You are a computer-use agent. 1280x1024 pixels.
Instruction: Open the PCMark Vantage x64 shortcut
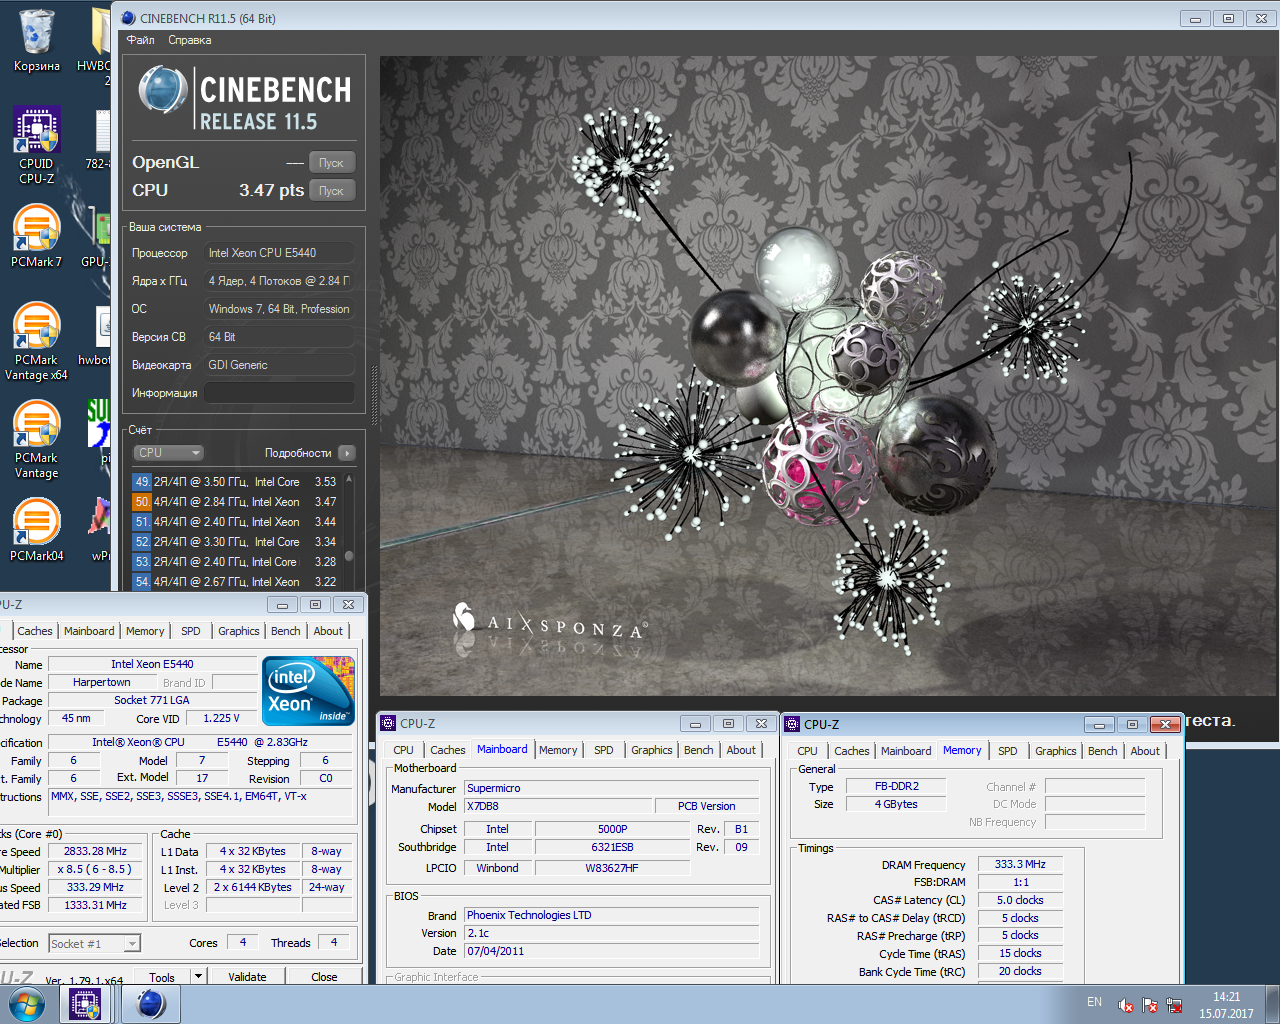point(37,341)
